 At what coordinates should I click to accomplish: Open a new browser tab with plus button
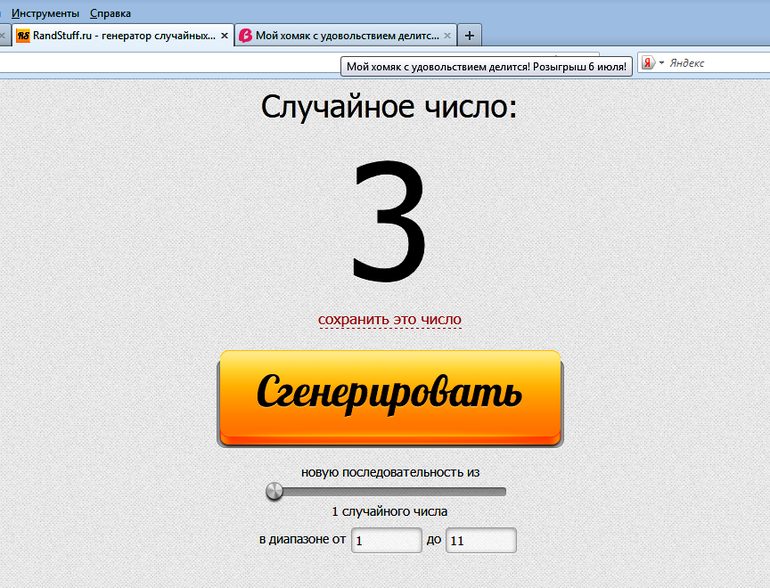pyautogui.click(x=469, y=35)
